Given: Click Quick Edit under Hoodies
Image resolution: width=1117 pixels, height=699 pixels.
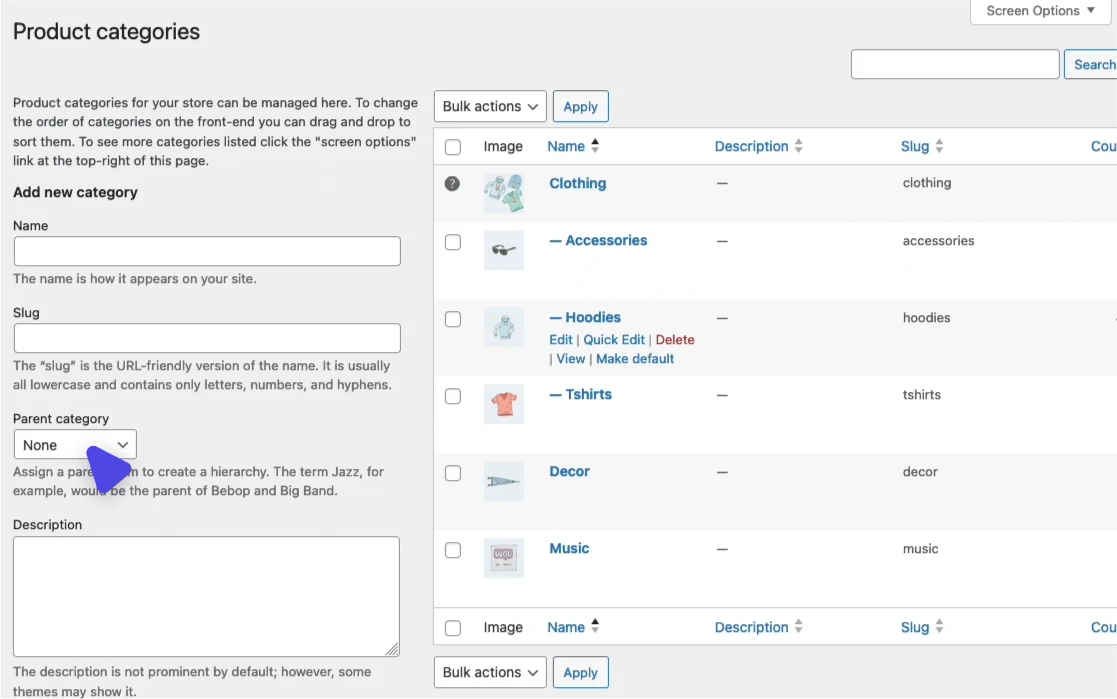Looking at the screenshot, I should [x=614, y=340].
